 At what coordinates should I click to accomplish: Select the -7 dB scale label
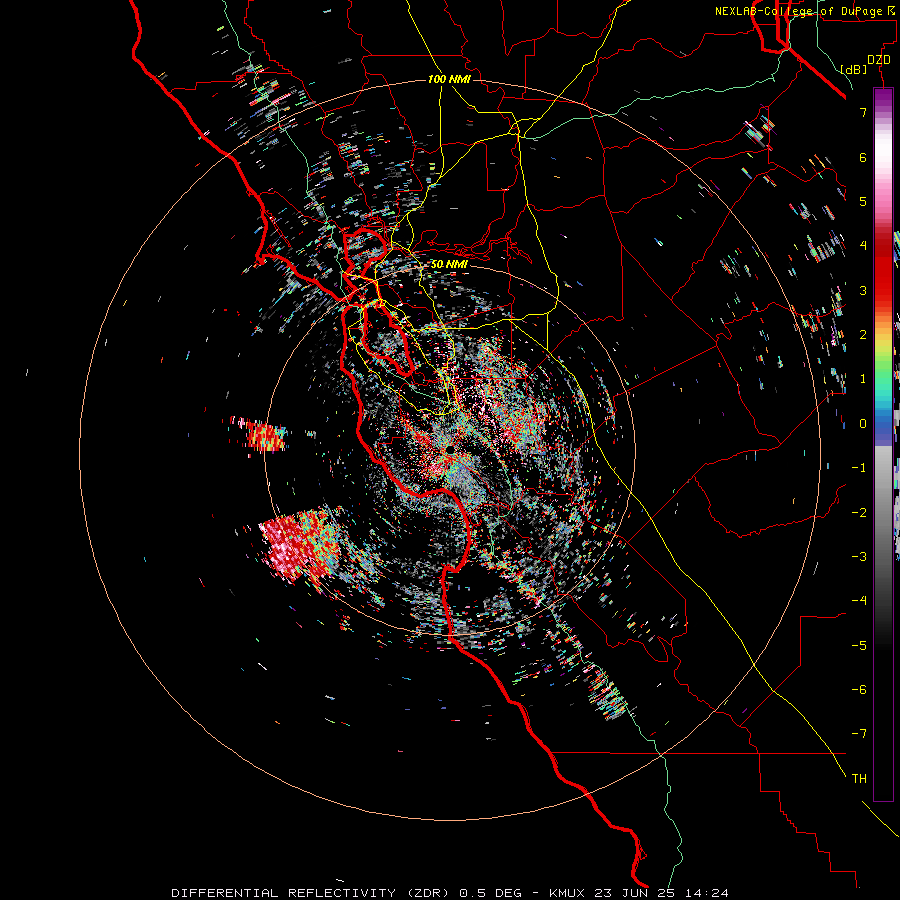tap(859, 734)
